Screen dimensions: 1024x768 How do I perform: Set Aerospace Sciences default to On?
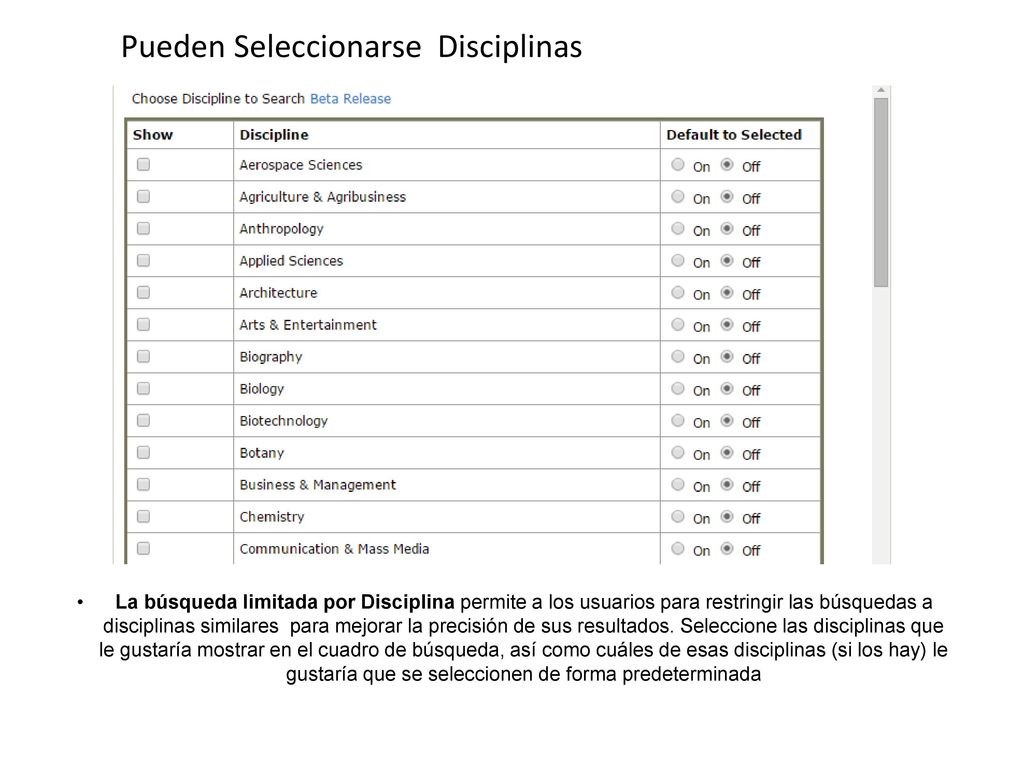point(678,165)
